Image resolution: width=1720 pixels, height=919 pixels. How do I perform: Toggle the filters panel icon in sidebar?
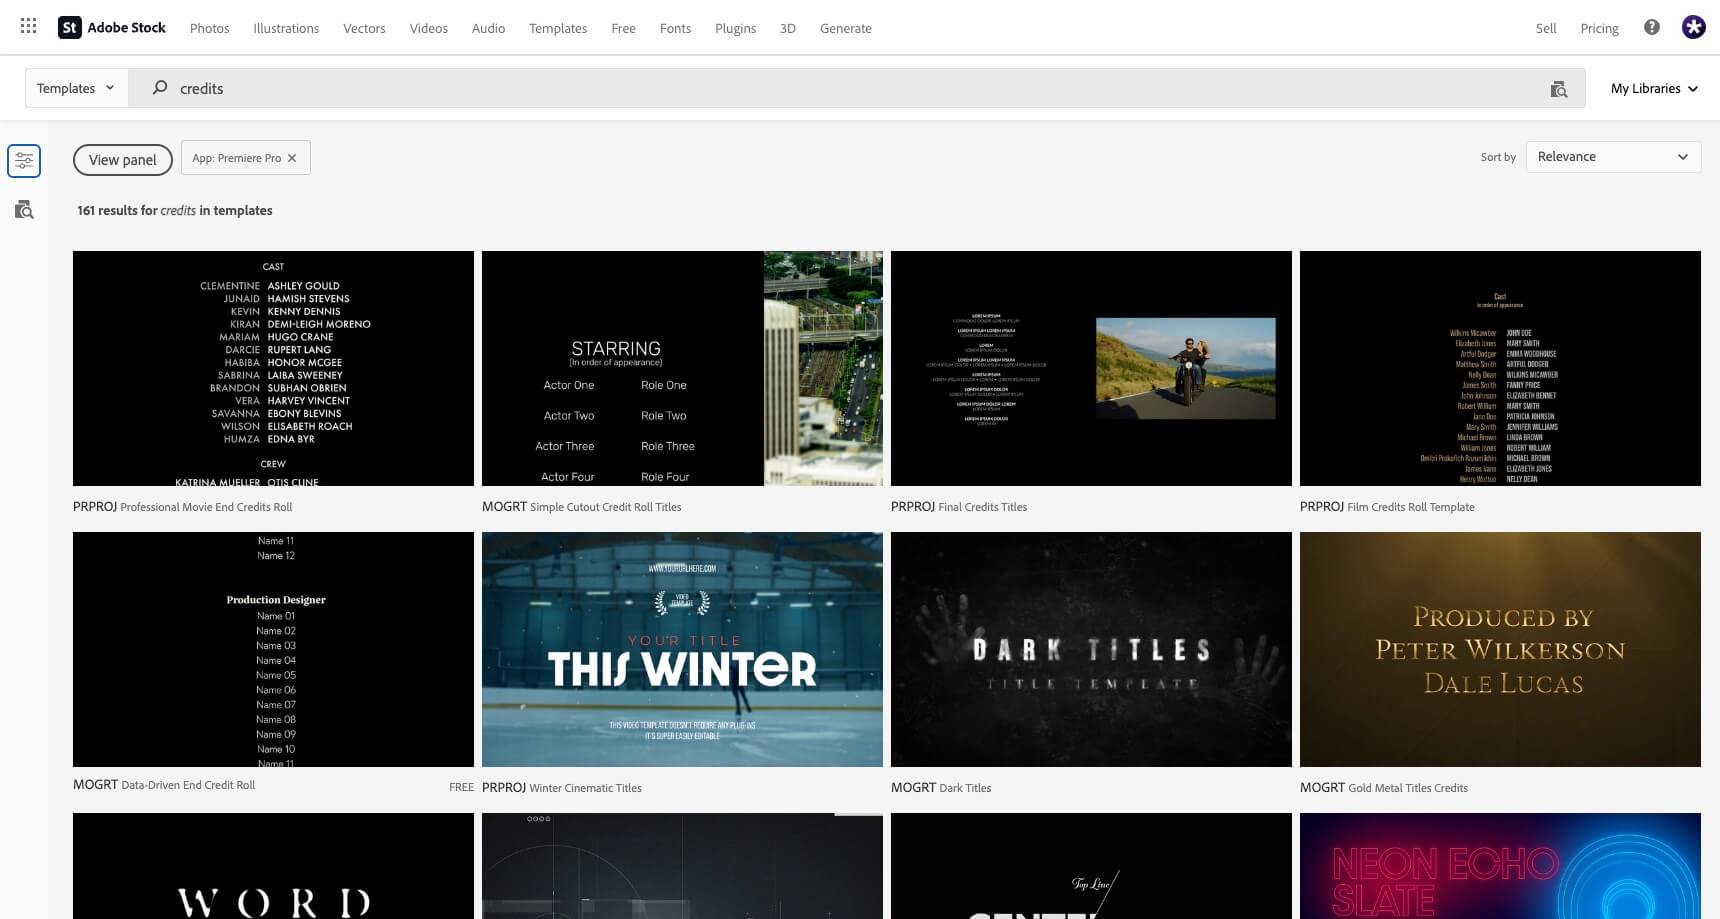coord(24,161)
